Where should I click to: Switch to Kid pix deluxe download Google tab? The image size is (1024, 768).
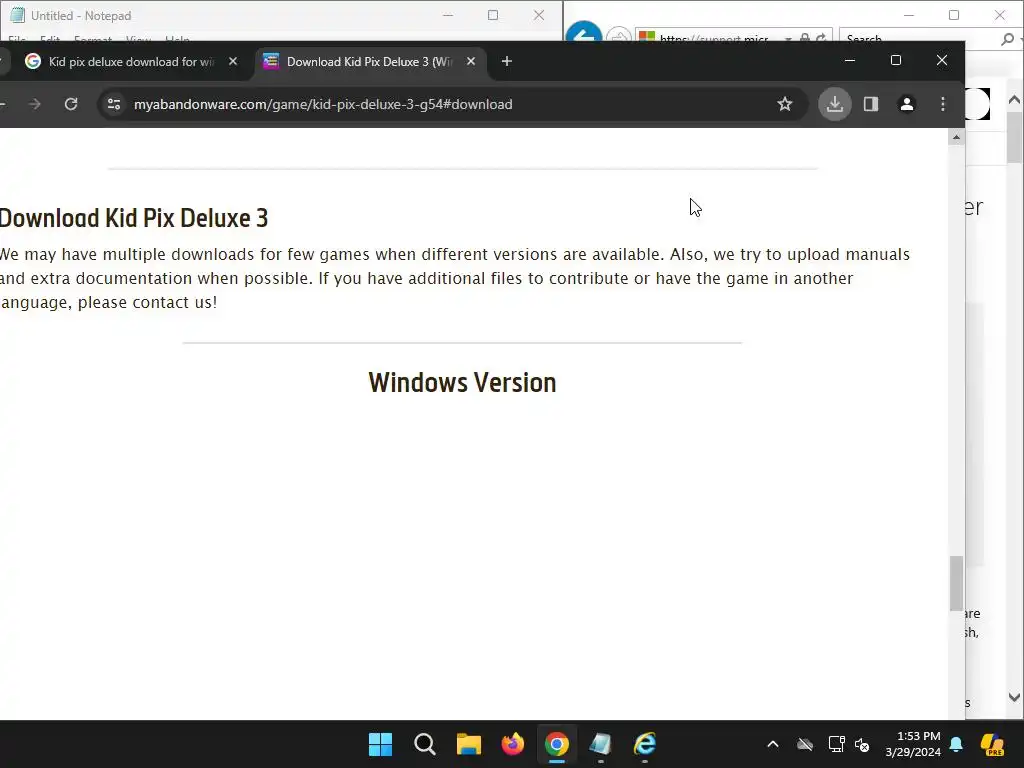point(131,61)
